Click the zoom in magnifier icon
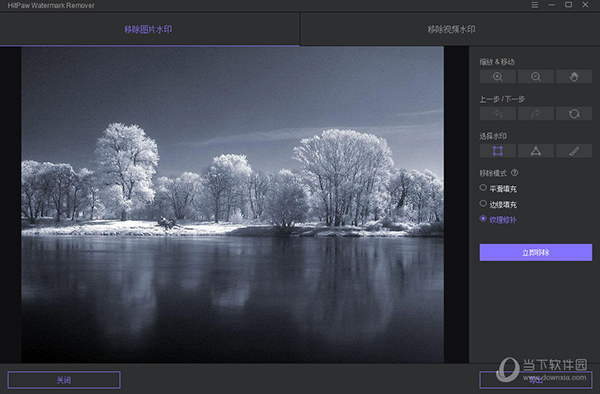 coord(497,77)
